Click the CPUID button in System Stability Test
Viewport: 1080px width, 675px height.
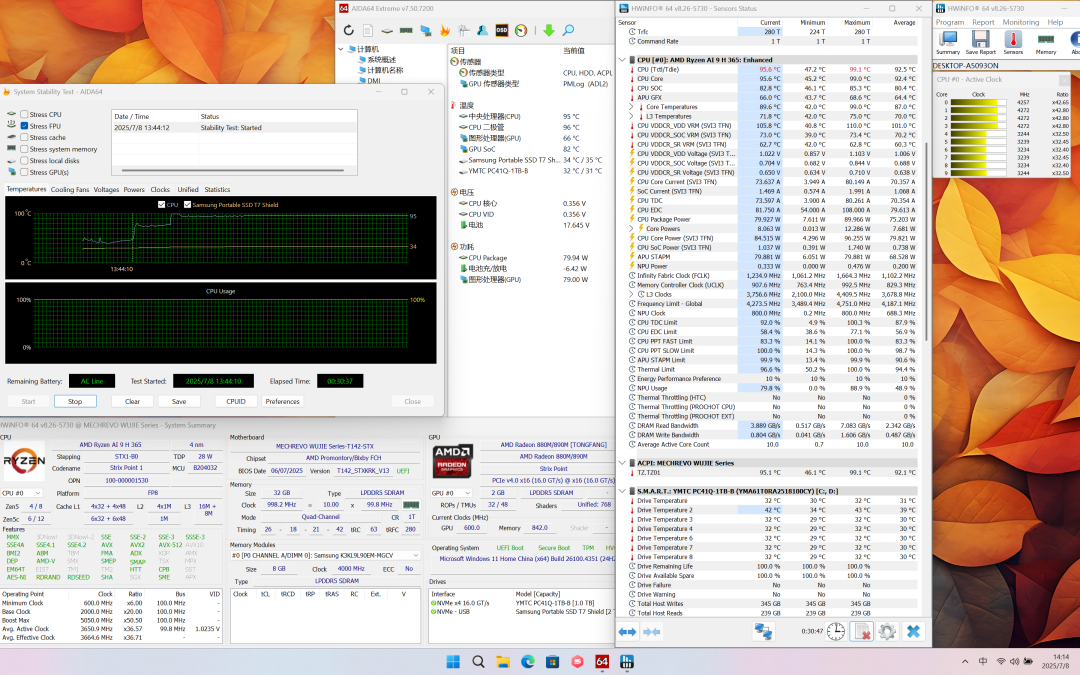click(x=236, y=402)
